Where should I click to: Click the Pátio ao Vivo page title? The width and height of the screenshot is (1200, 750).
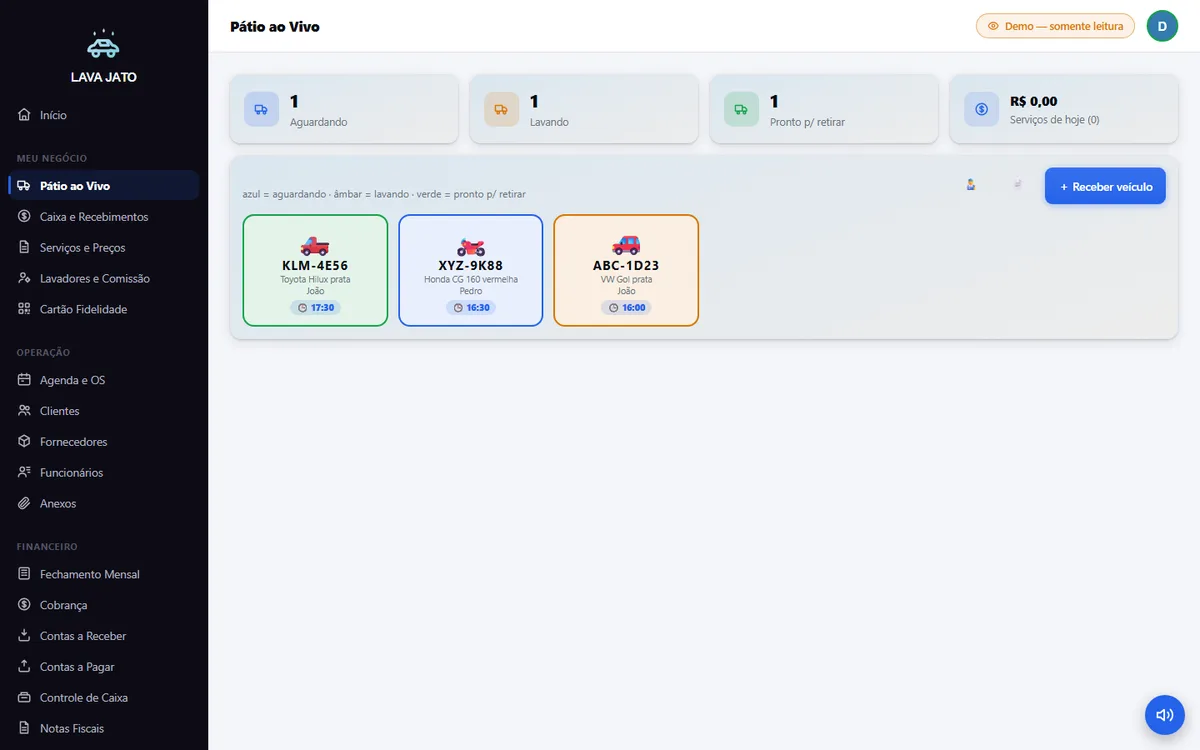275,27
